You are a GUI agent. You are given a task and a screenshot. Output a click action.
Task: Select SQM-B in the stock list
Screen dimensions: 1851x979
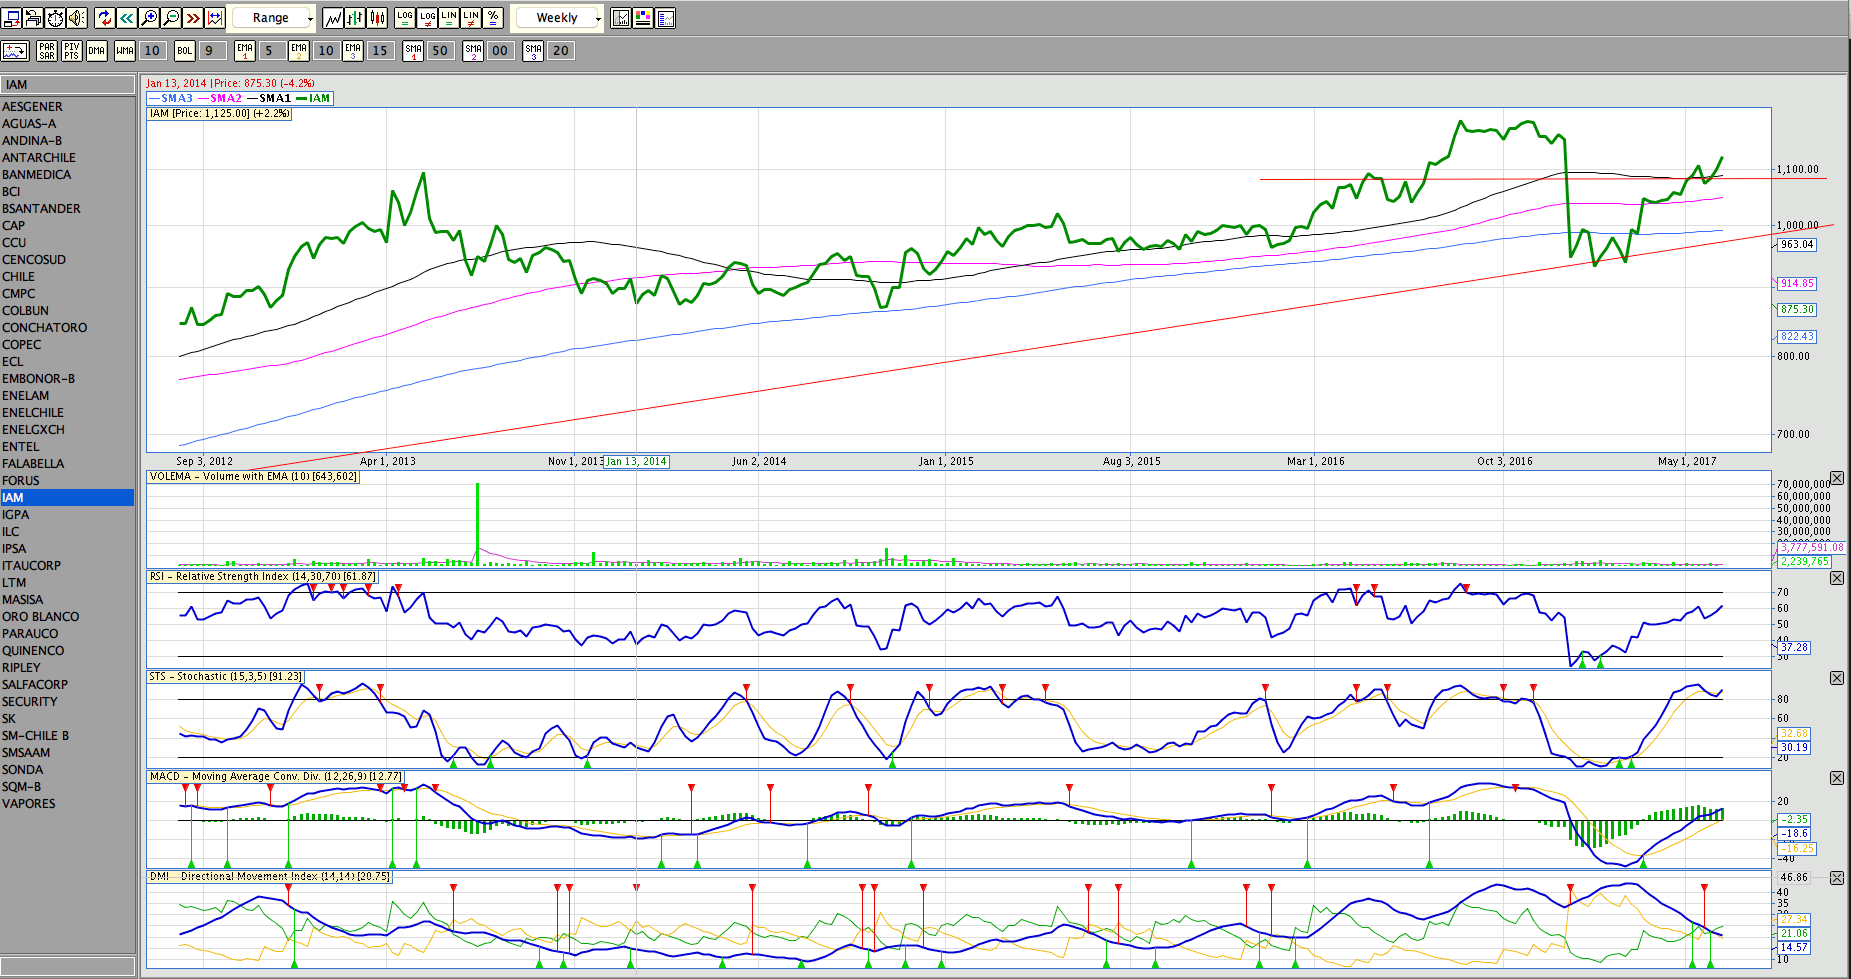pyautogui.click(x=22, y=787)
